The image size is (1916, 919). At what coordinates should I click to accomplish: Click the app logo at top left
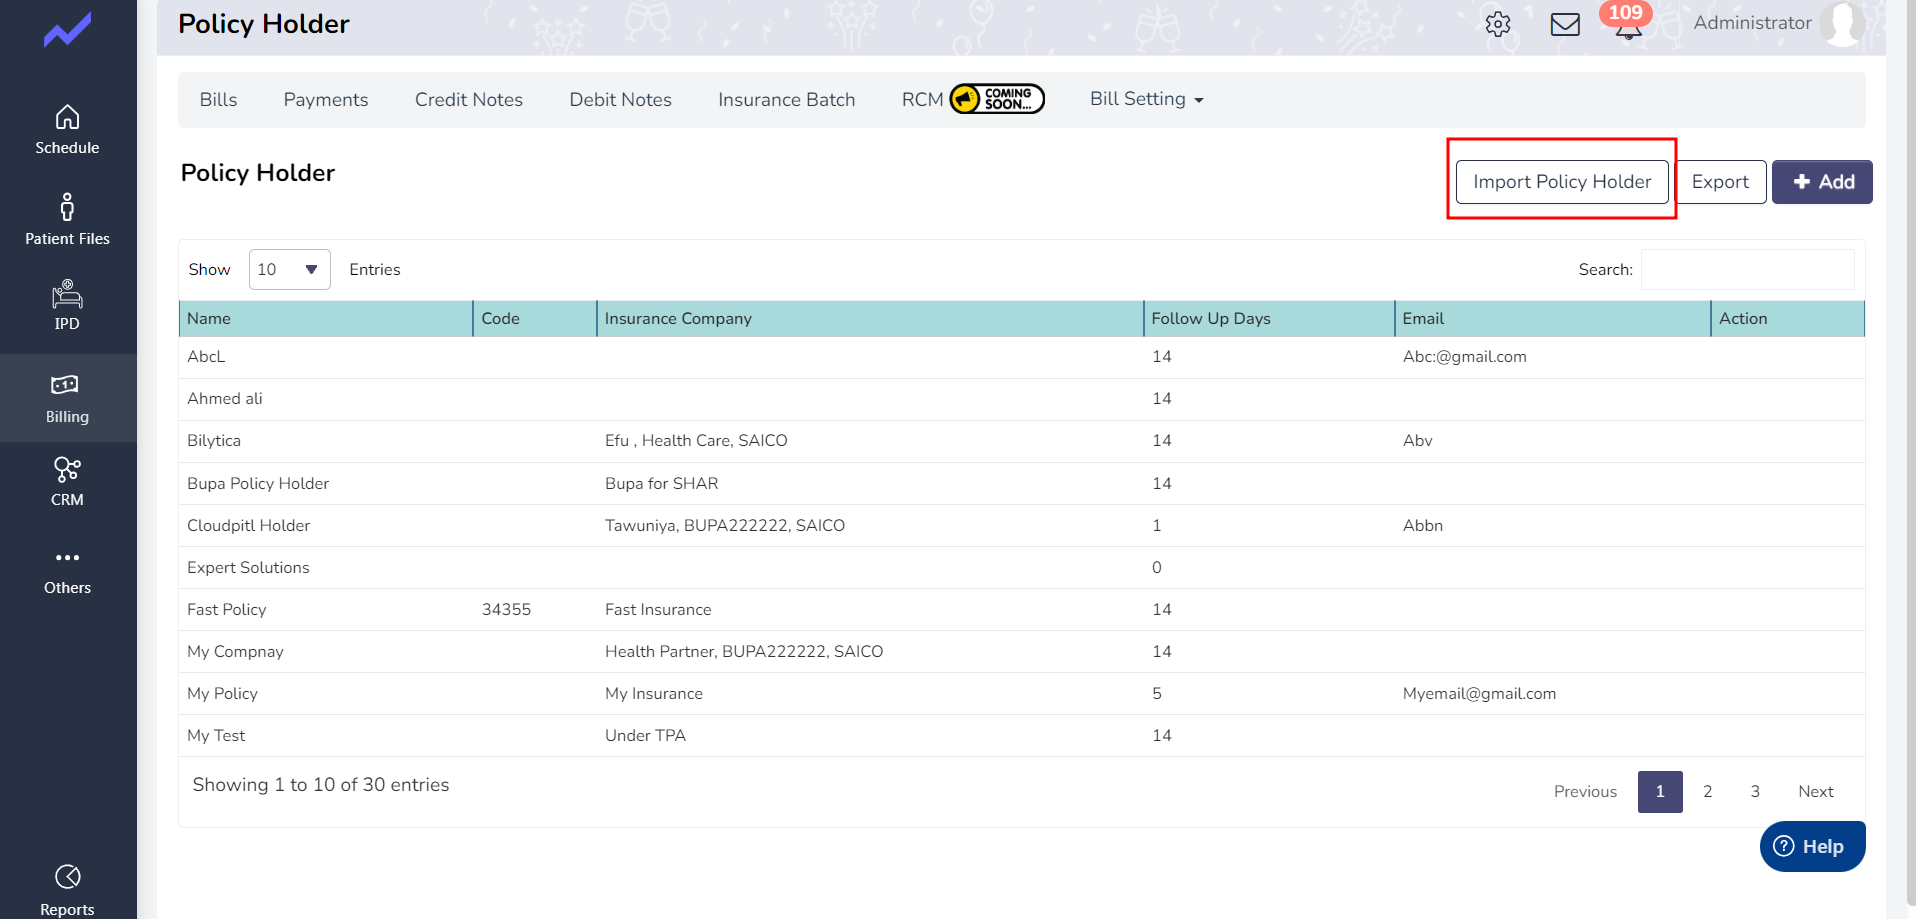point(67,30)
